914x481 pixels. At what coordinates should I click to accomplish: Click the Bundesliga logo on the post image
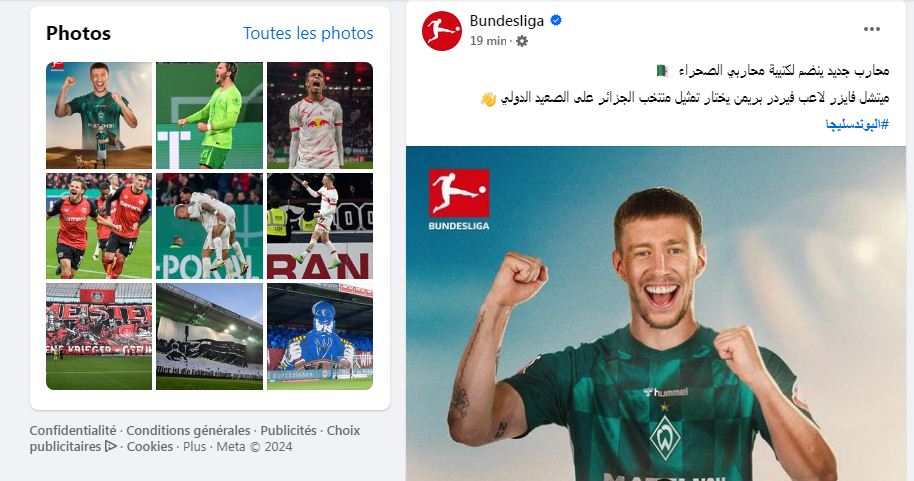point(459,199)
